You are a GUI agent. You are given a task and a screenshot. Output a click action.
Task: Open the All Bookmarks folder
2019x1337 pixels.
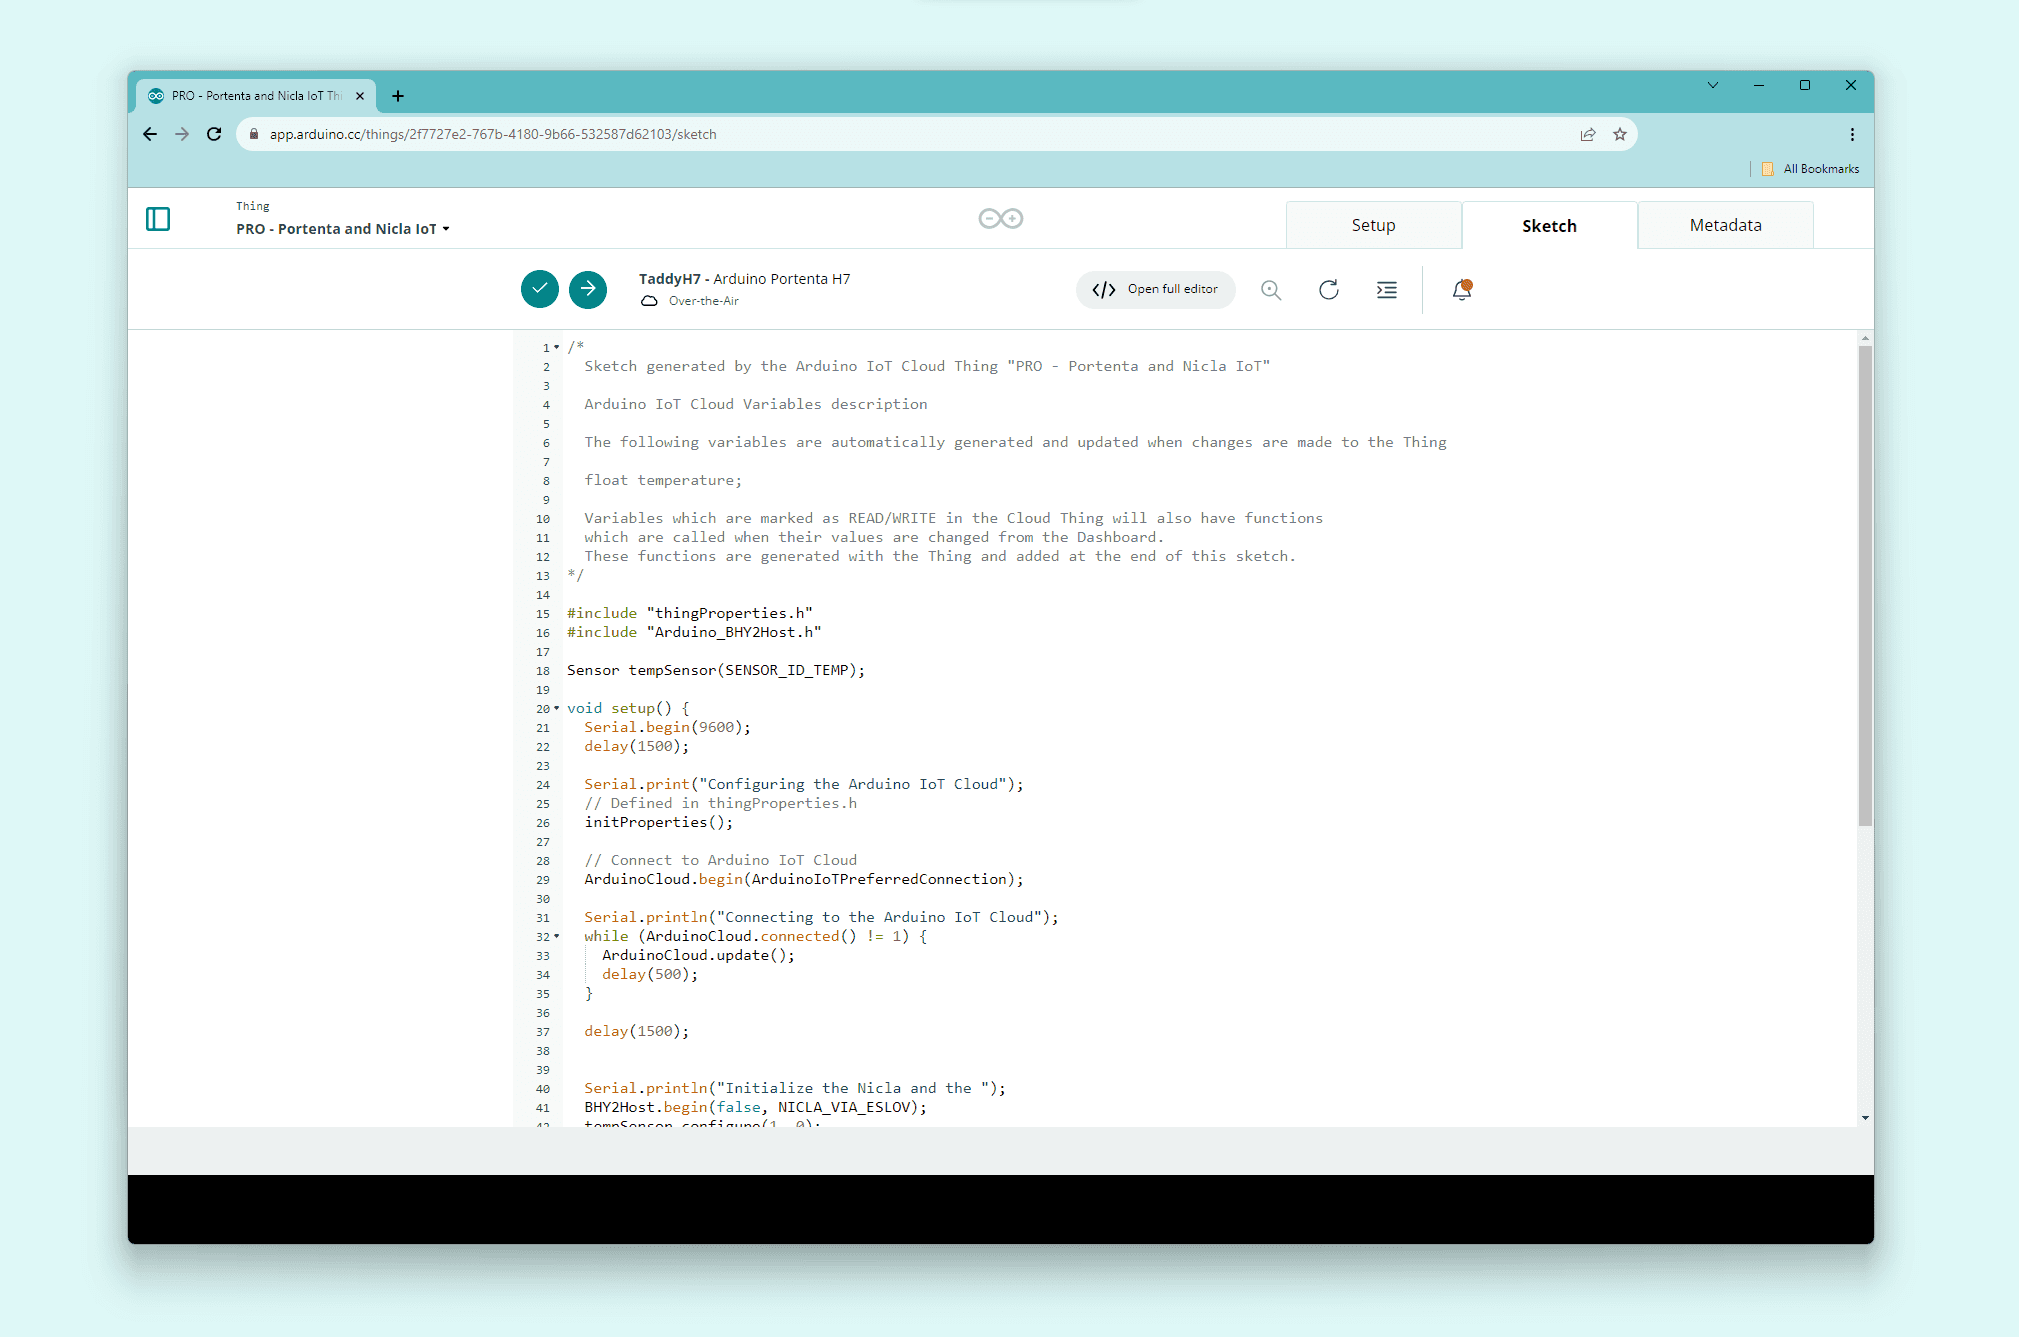click(1810, 169)
